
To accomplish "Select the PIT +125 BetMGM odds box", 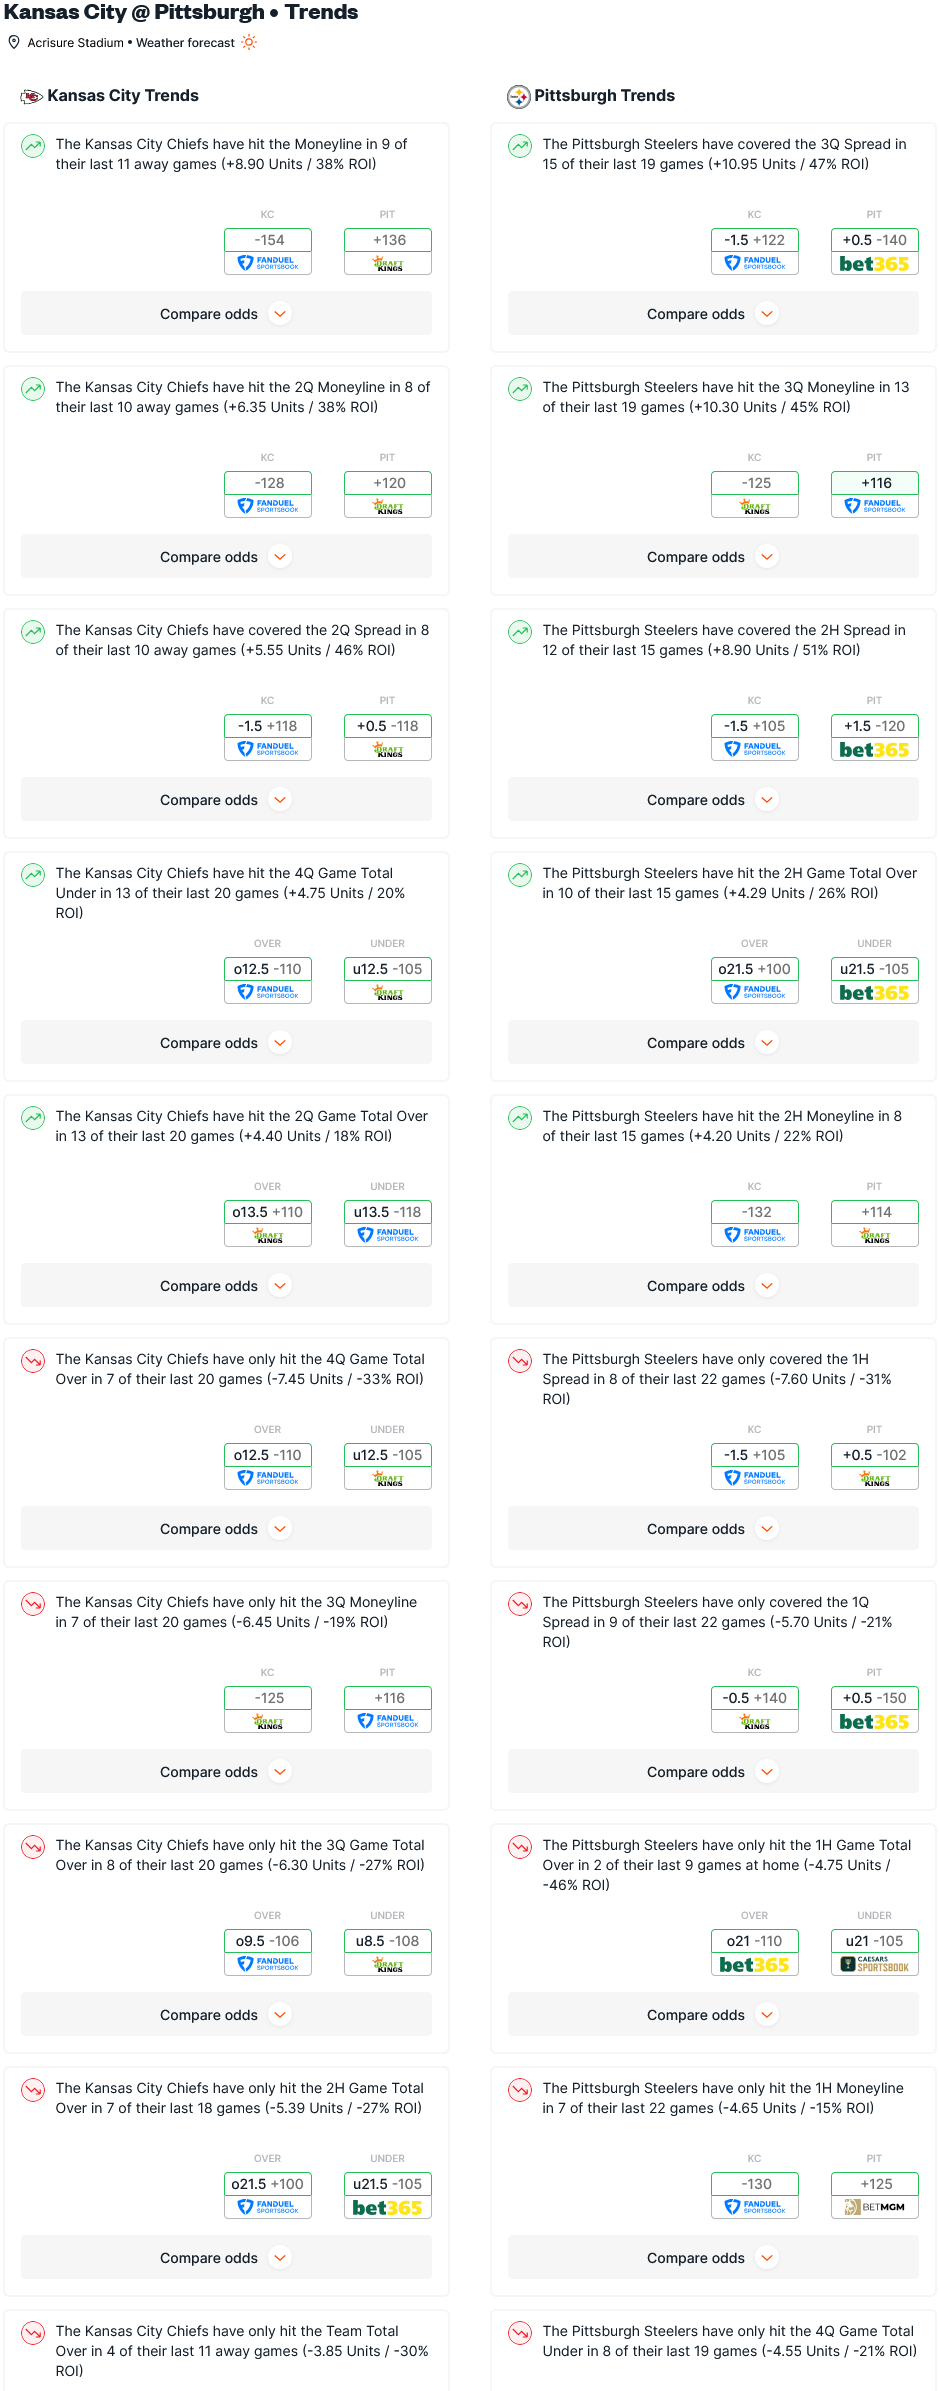I will point(875,2195).
